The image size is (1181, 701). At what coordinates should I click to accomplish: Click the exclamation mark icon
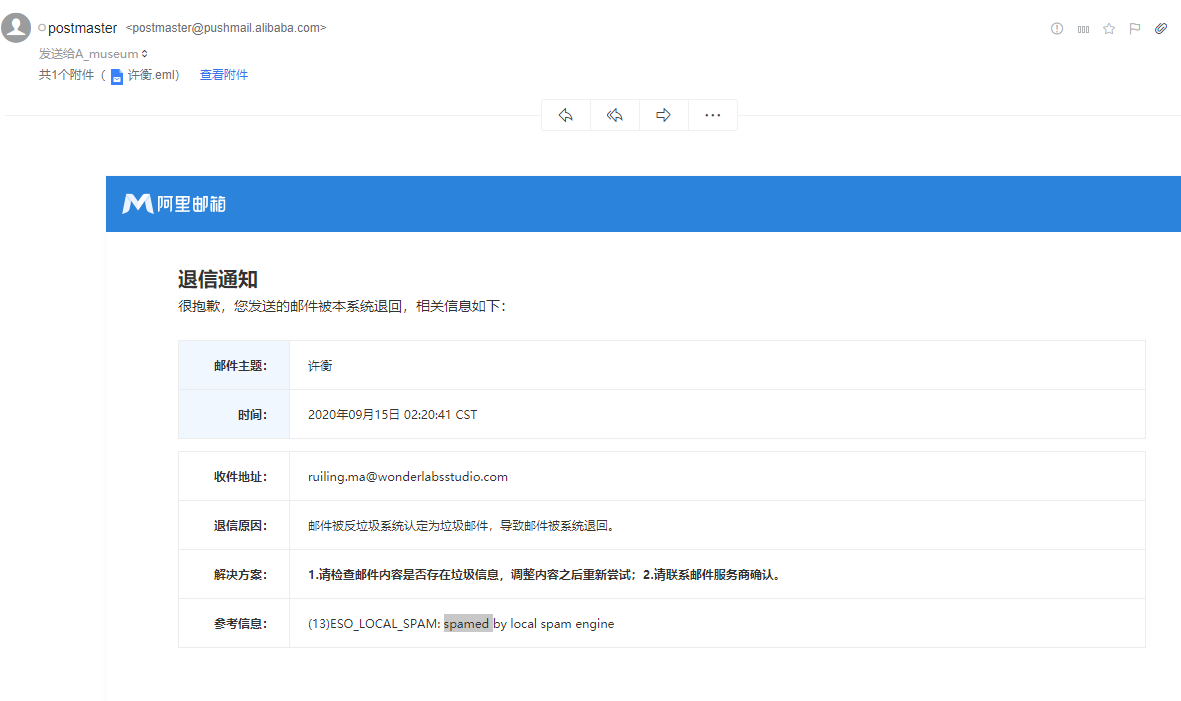click(x=1057, y=29)
